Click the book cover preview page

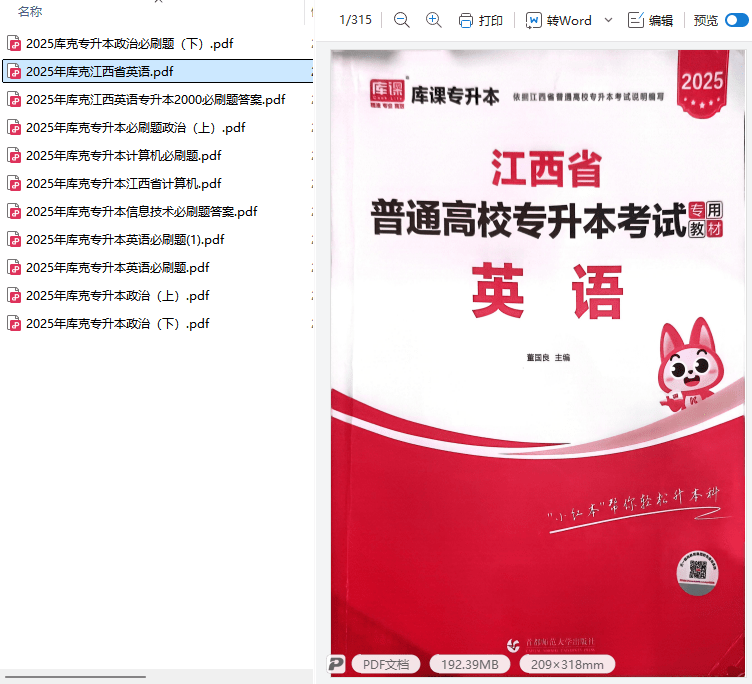tap(538, 363)
